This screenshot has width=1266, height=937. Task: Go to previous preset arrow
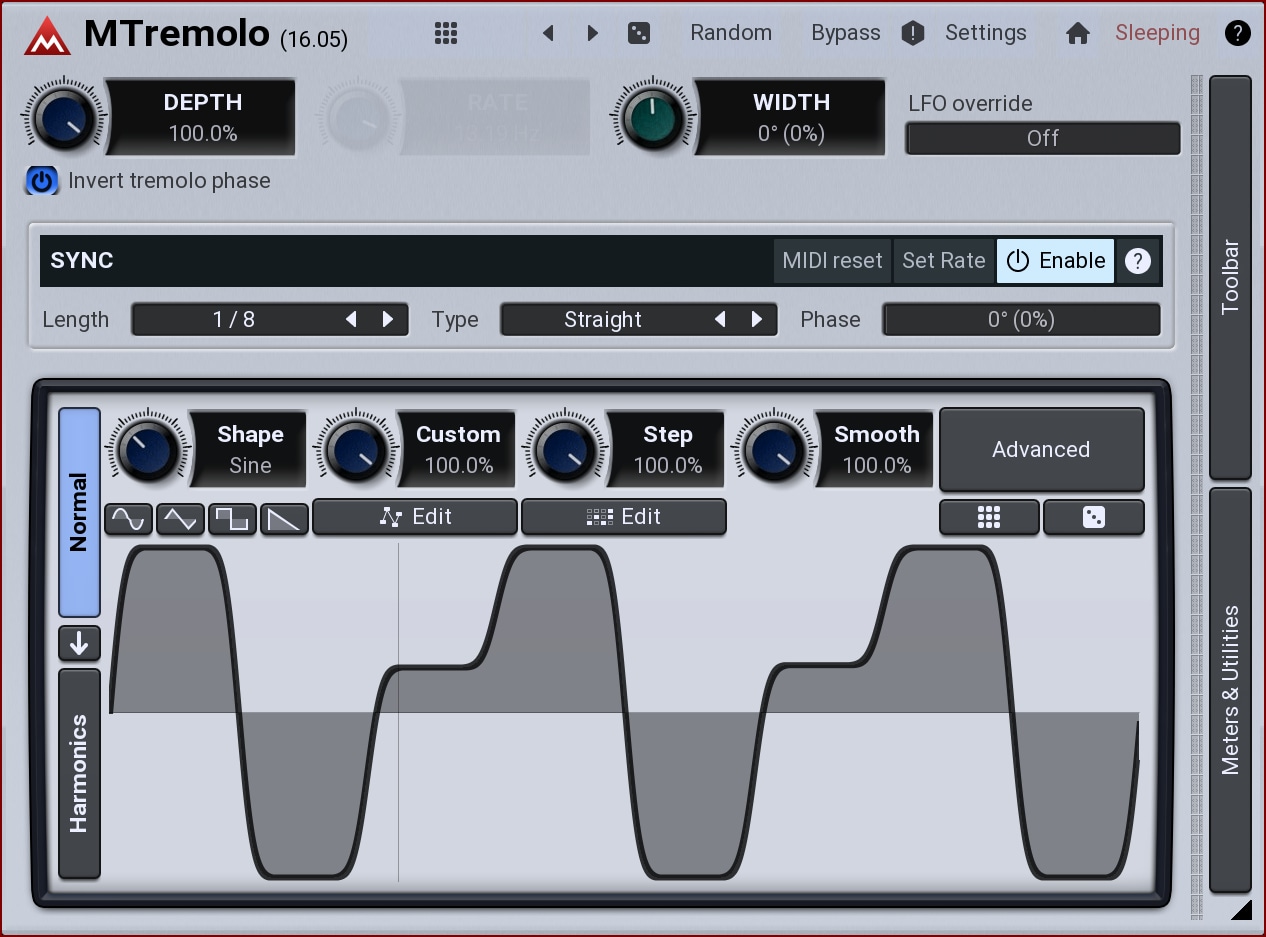(548, 33)
